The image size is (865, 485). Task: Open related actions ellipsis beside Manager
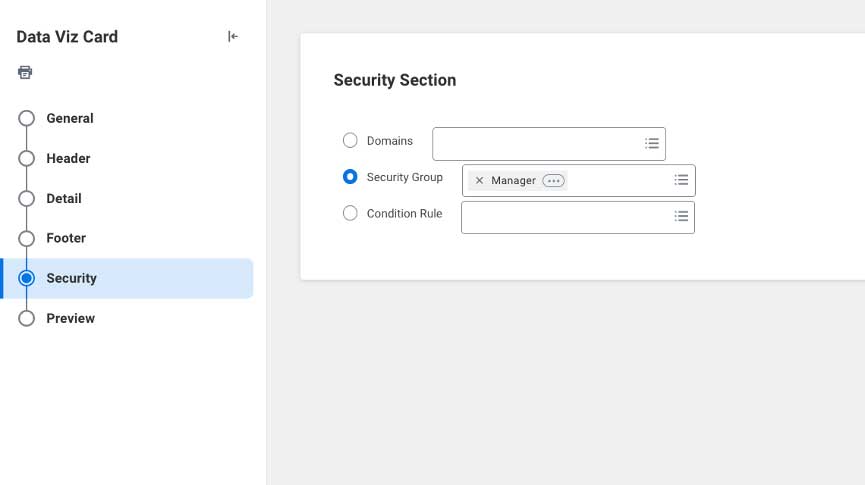coord(553,180)
